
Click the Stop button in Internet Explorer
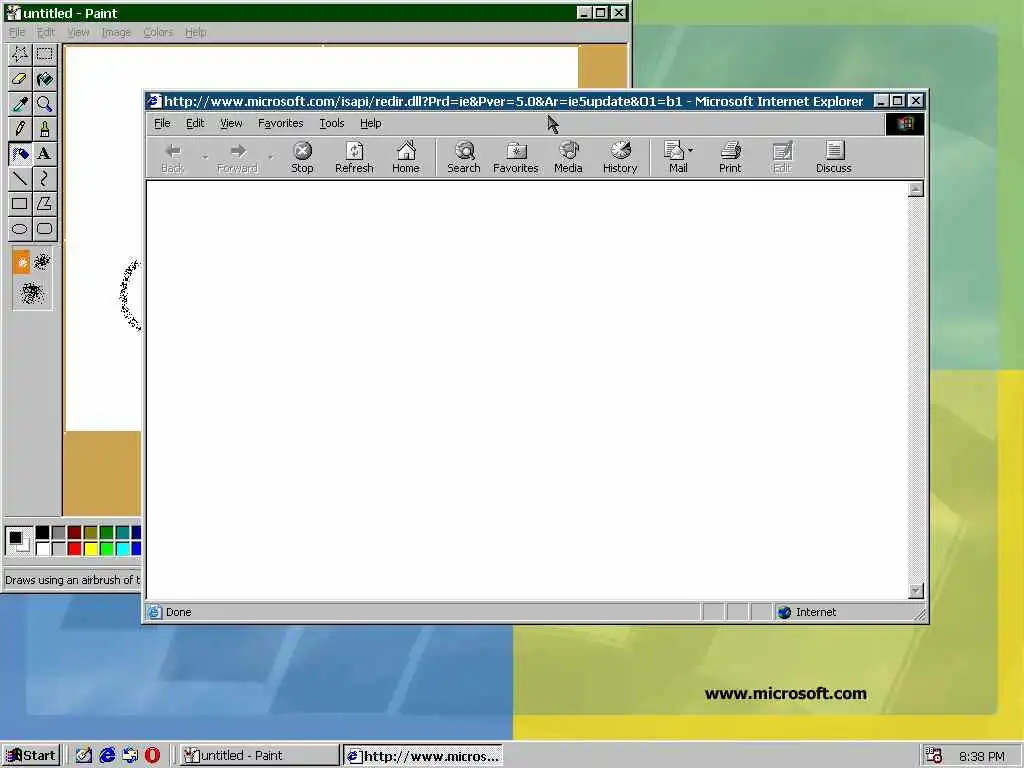coord(302,157)
